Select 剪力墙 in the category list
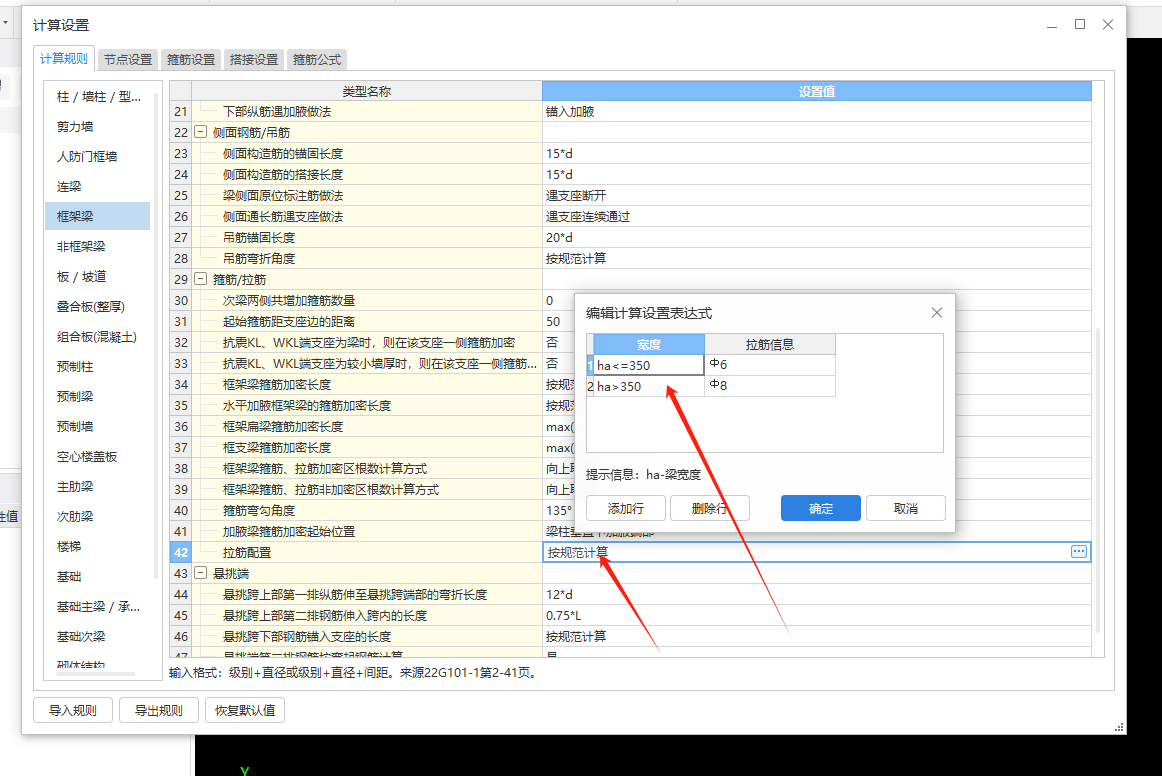Viewport: 1162px width, 776px height. pos(98,127)
